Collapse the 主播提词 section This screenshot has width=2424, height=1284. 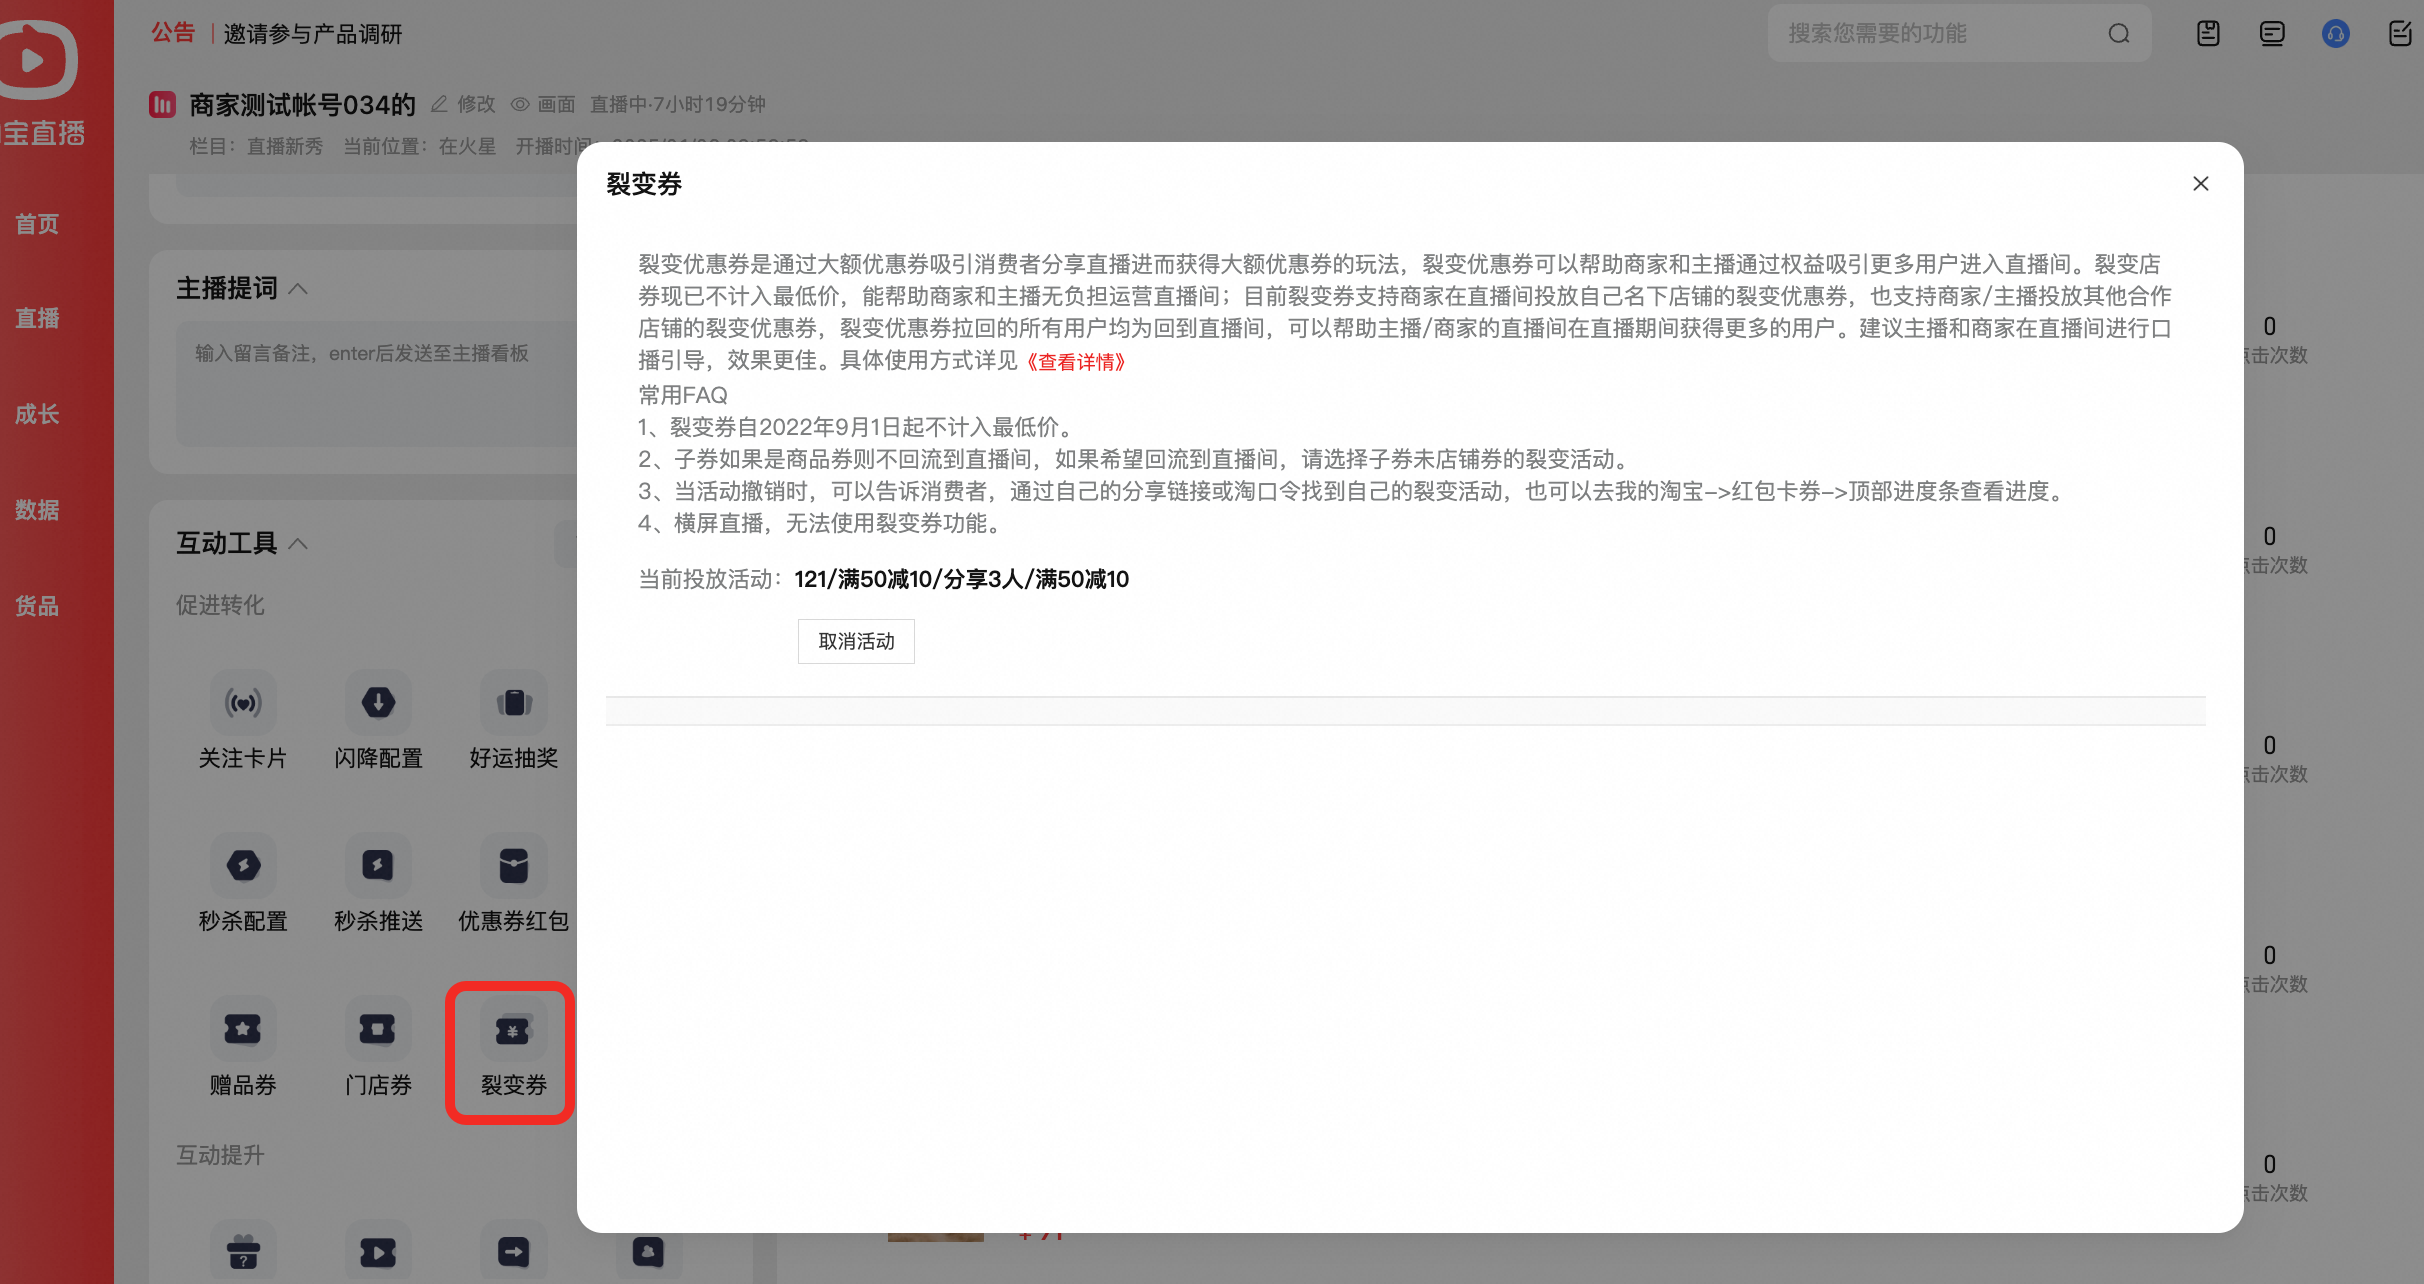pyautogui.click(x=298, y=289)
